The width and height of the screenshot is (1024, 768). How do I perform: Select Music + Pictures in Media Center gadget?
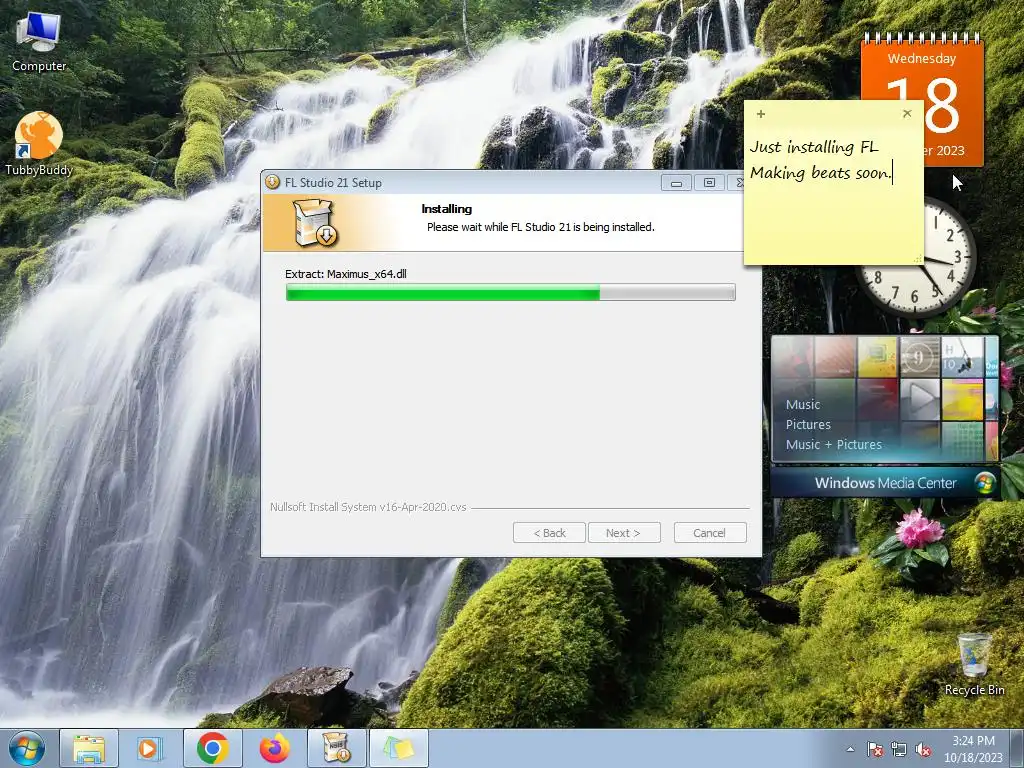[833, 445]
